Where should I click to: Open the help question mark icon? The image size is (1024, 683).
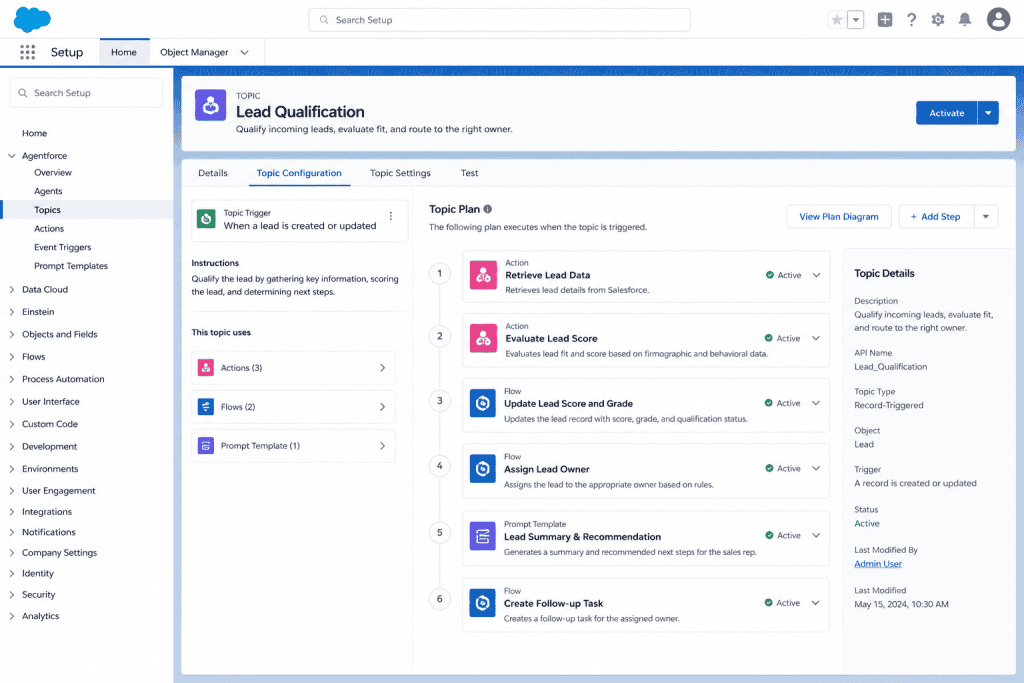[912, 20]
